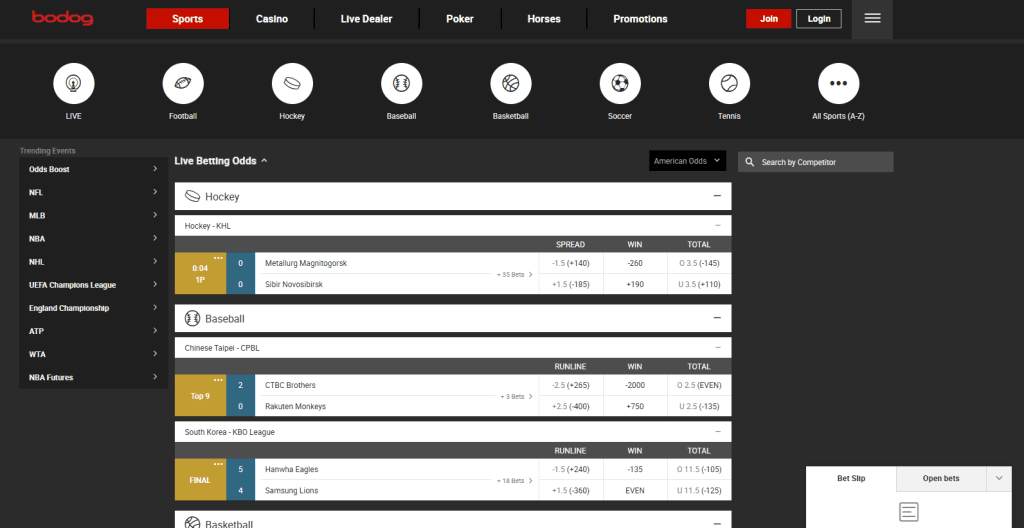Collapse the Baseball section
This screenshot has width=1024, height=528.
pyautogui.click(x=717, y=318)
